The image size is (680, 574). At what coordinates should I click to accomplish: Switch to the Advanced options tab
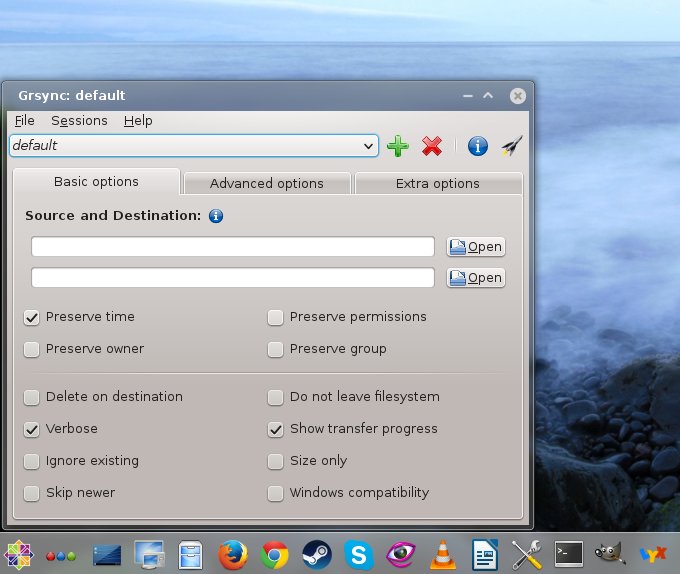click(266, 183)
